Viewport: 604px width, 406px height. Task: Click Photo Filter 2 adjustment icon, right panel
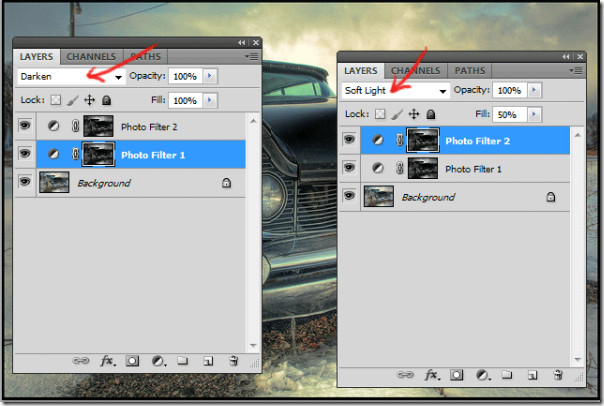378,139
